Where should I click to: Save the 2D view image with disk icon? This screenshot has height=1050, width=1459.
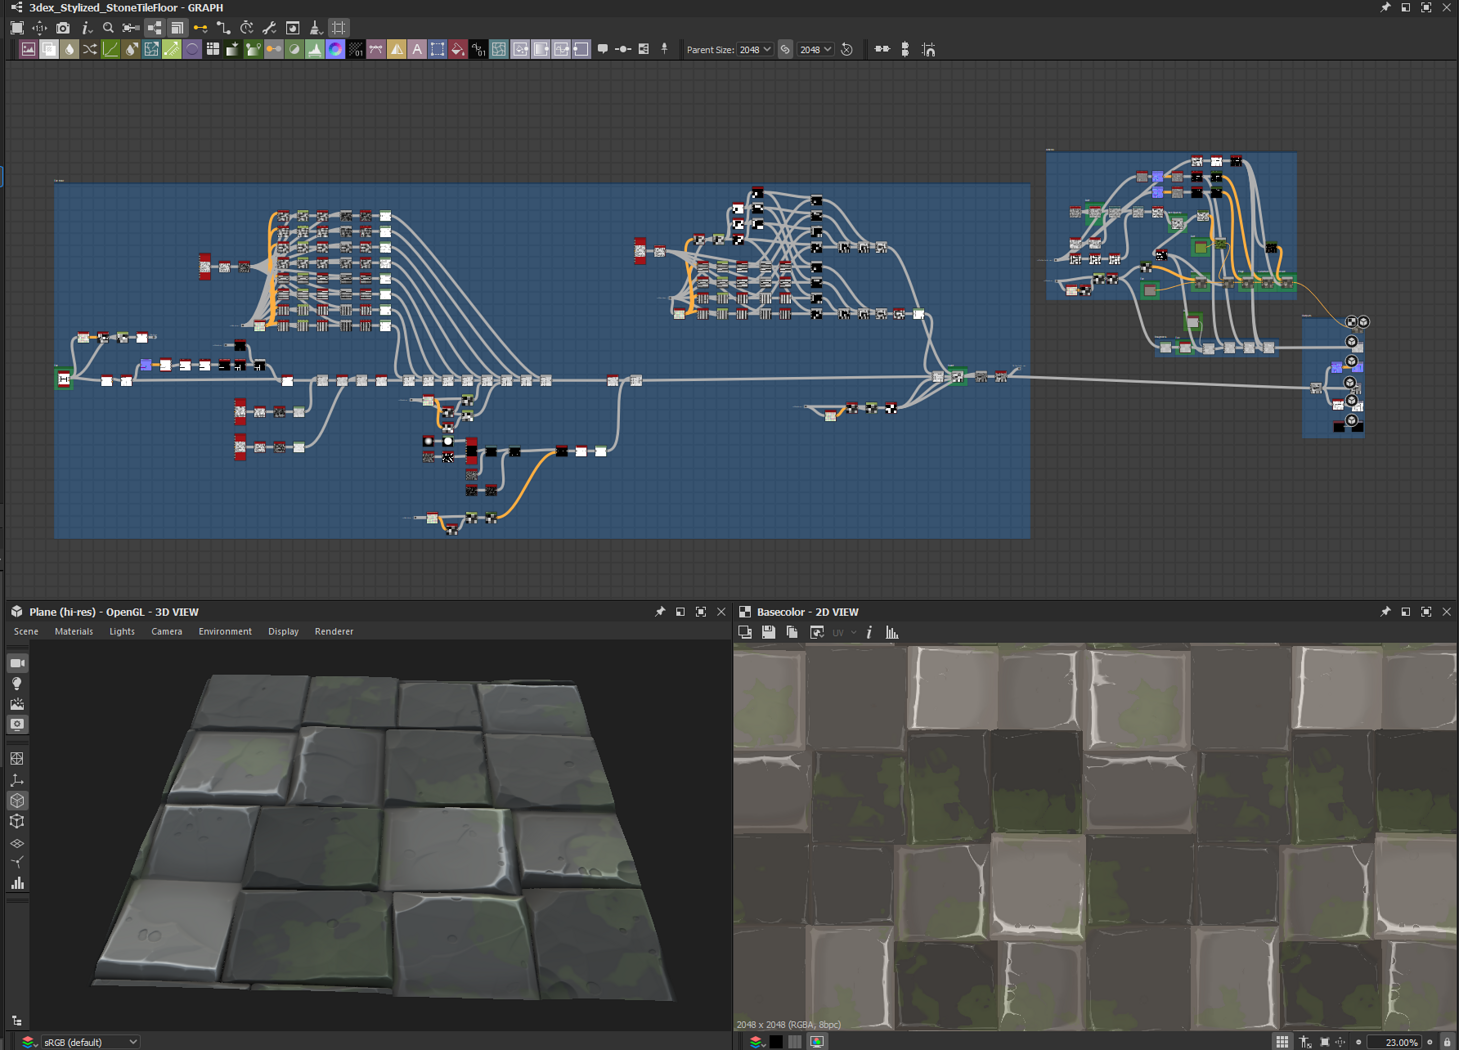tap(768, 632)
